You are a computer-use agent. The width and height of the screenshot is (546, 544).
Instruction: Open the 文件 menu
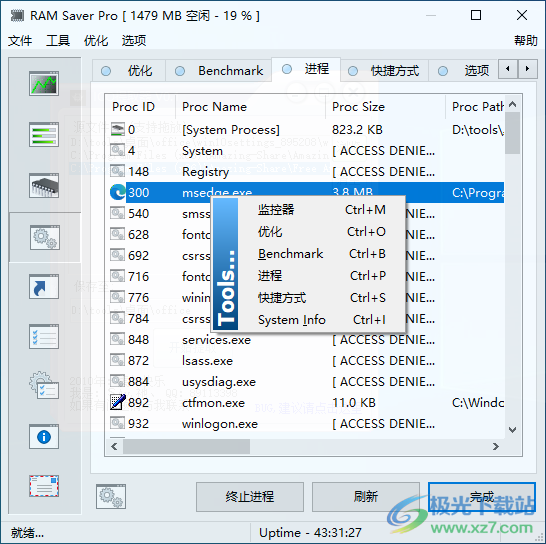(20, 40)
